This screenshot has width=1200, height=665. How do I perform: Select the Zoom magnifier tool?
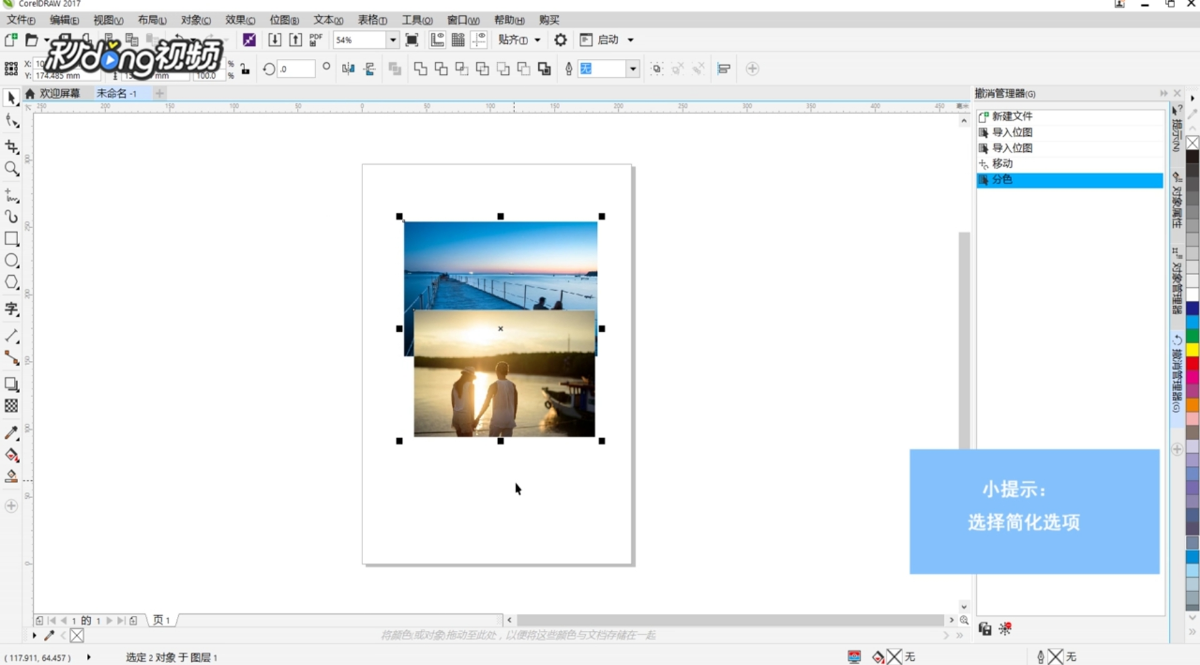pos(11,169)
